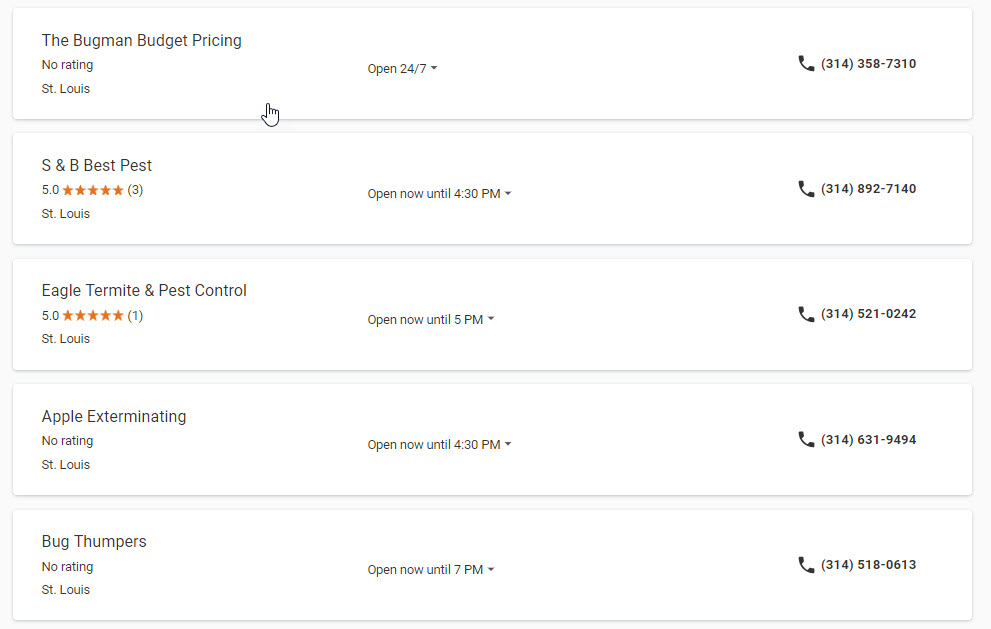This screenshot has height=629, width=991.
Task: Open Eagle Termite & Pest Control listing
Action: (144, 291)
